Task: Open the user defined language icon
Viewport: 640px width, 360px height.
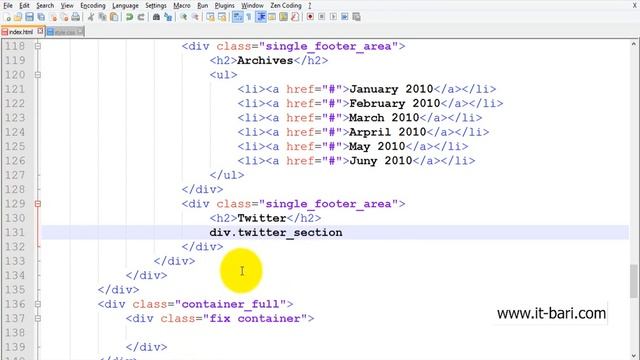Action: [x=272, y=17]
